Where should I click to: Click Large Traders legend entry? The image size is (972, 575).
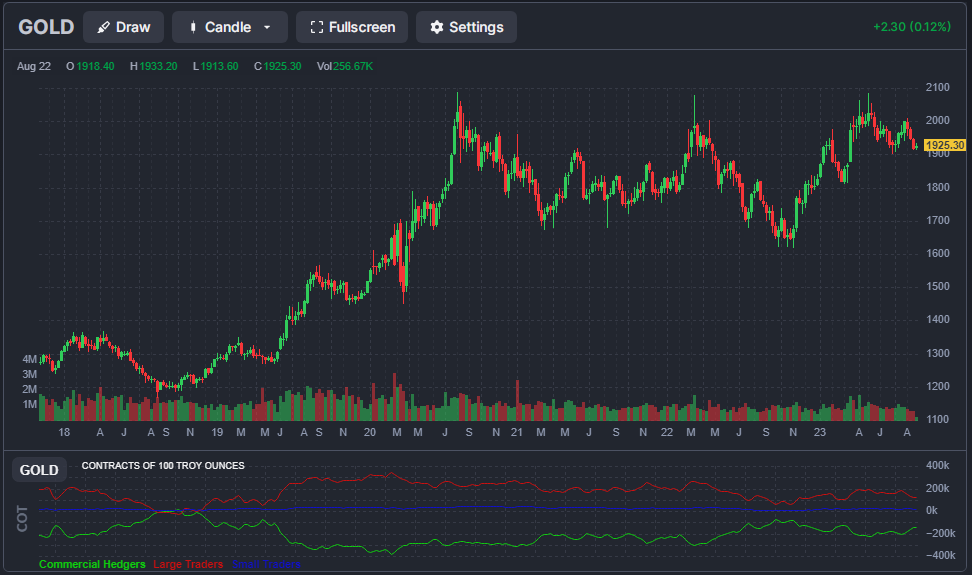point(188,564)
